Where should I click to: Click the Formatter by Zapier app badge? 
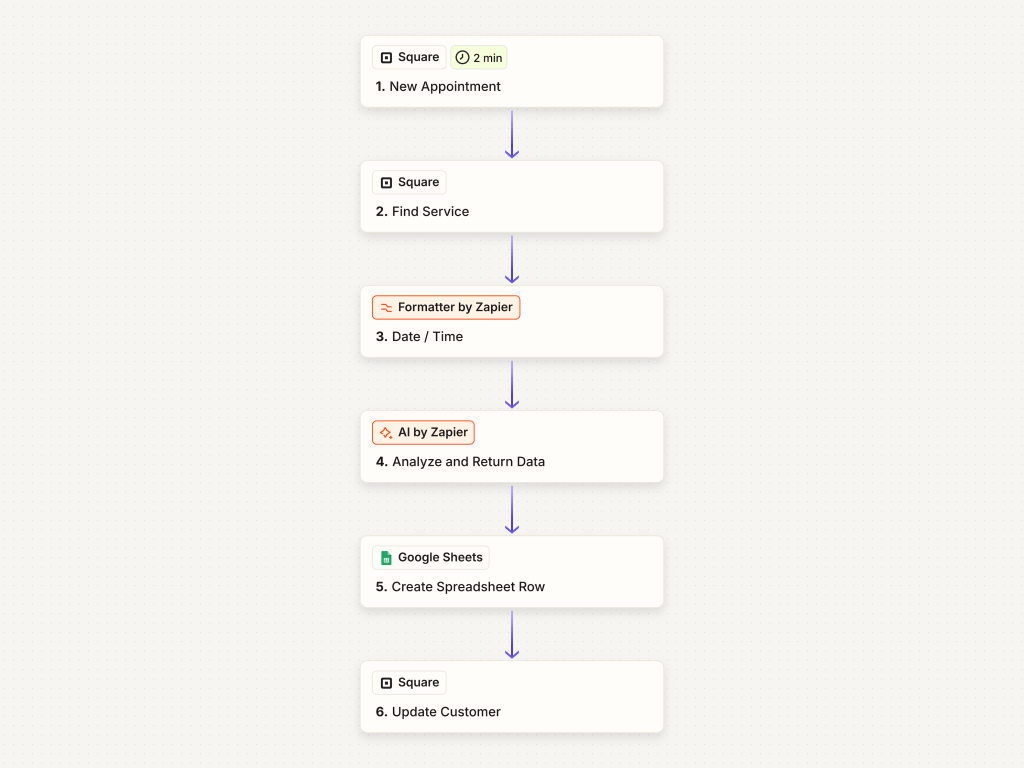tap(447, 308)
